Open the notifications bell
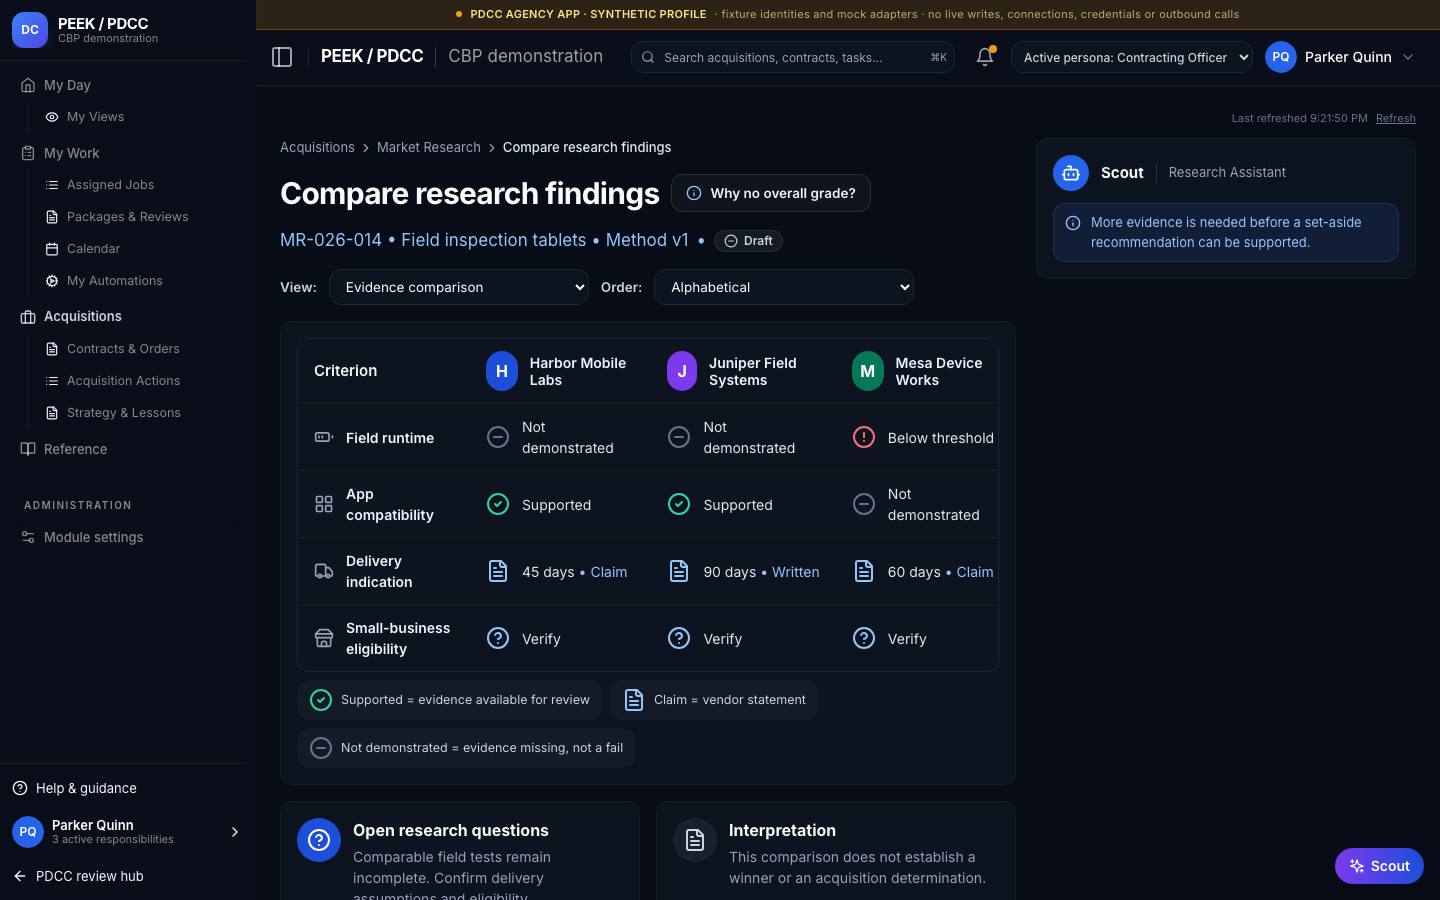The height and width of the screenshot is (900, 1440). [x=985, y=57]
